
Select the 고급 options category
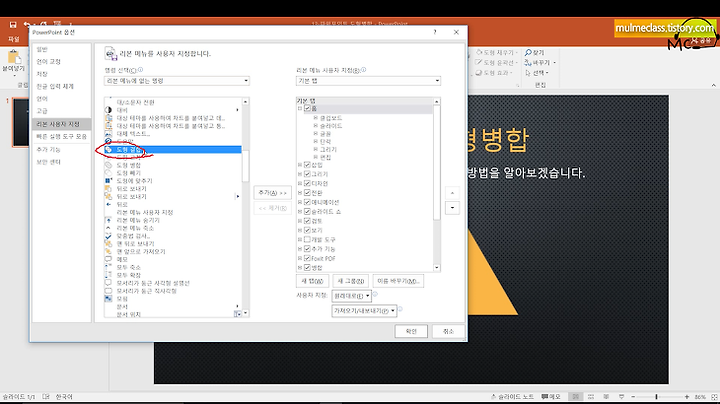(62, 111)
